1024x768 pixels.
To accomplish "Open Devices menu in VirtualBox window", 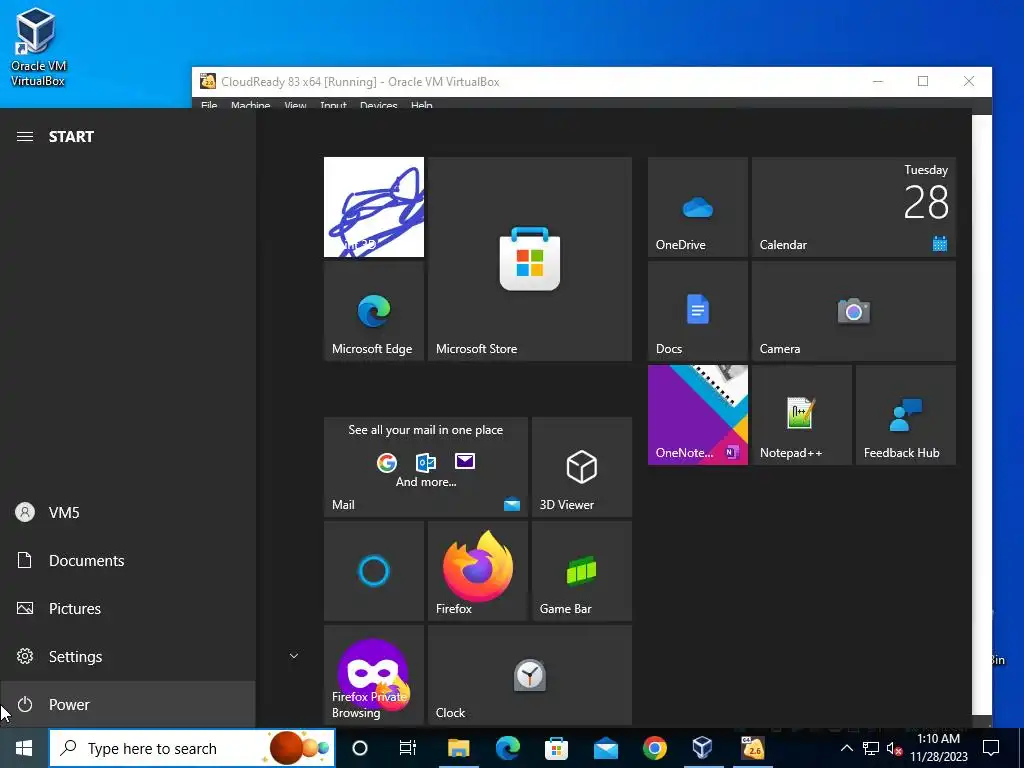I will [x=378, y=105].
